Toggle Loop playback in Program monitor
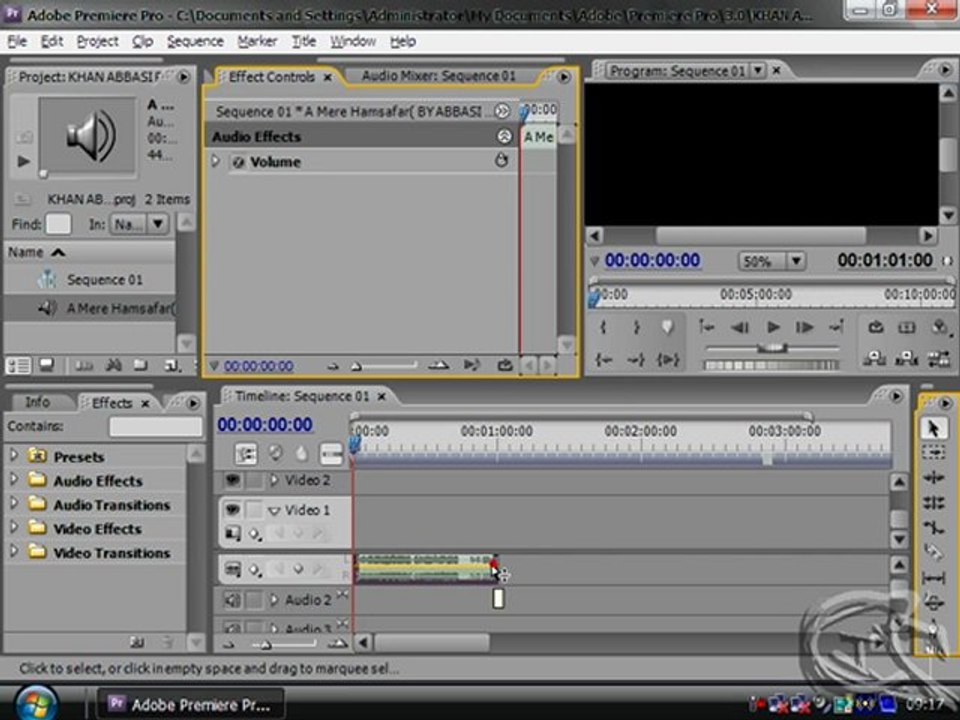This screenshot has height=720, width=960. (876, 328)
